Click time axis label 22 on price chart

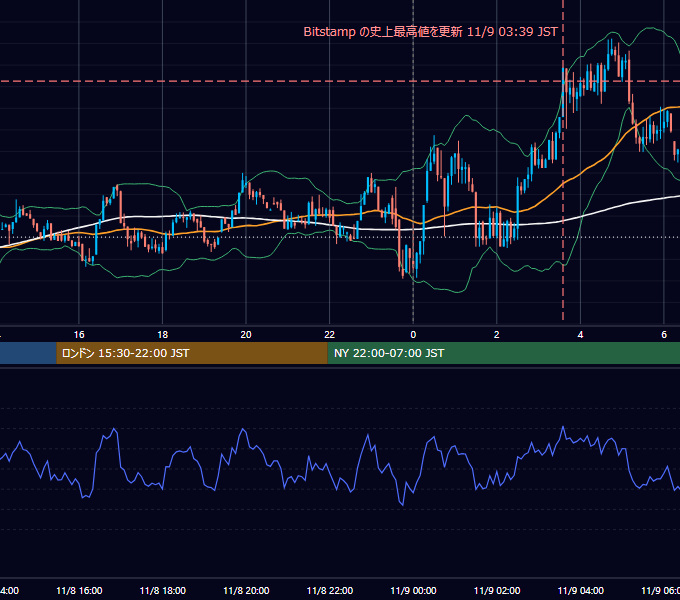click(330, 335)
